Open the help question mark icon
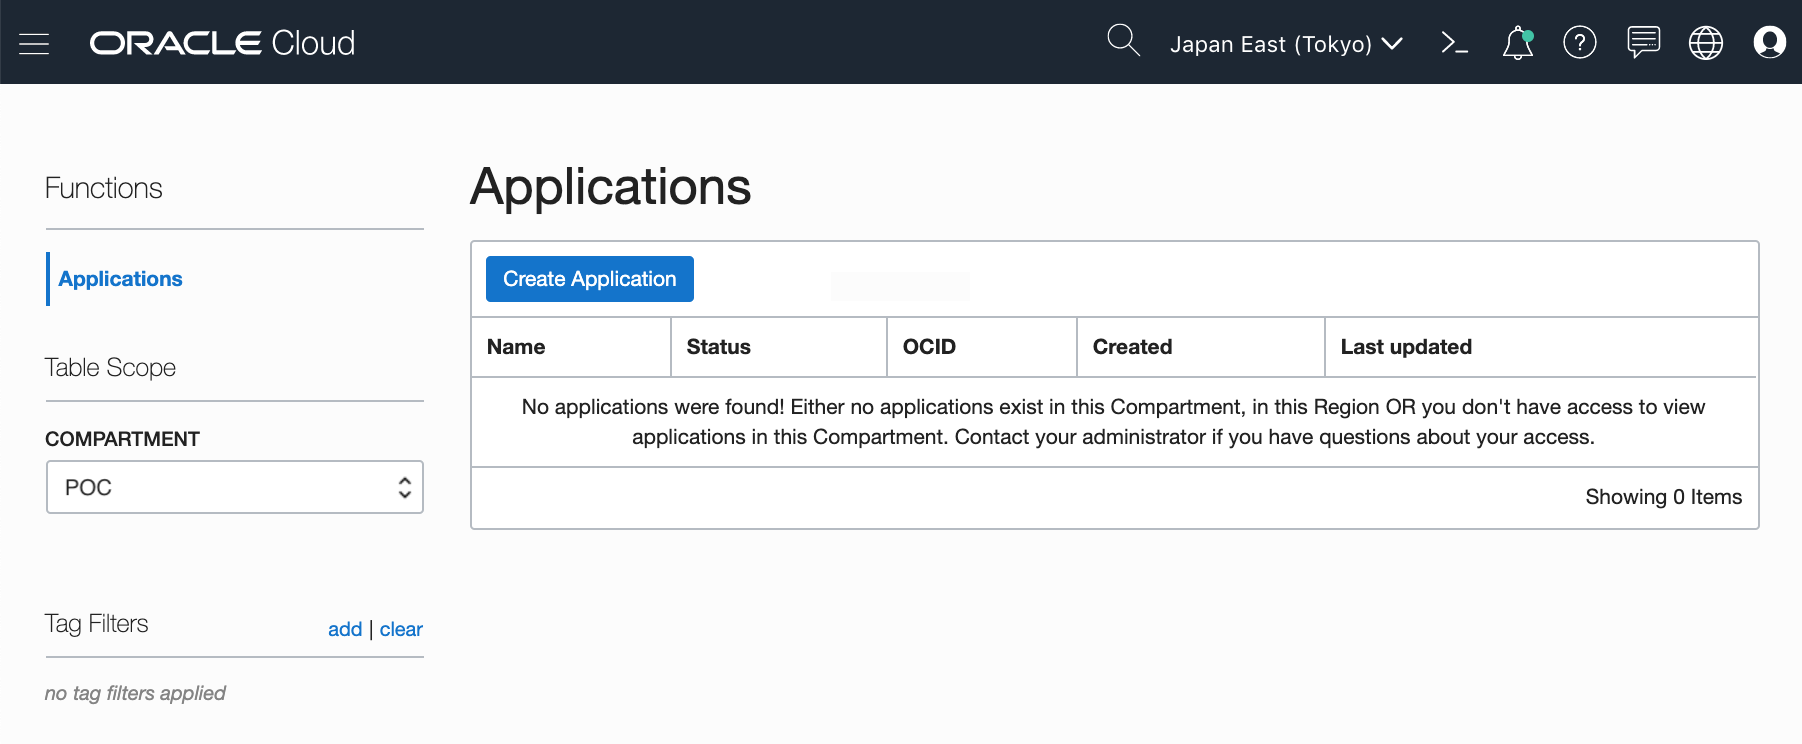The height and width of the screenshot is (744, 1802). 1579,43
